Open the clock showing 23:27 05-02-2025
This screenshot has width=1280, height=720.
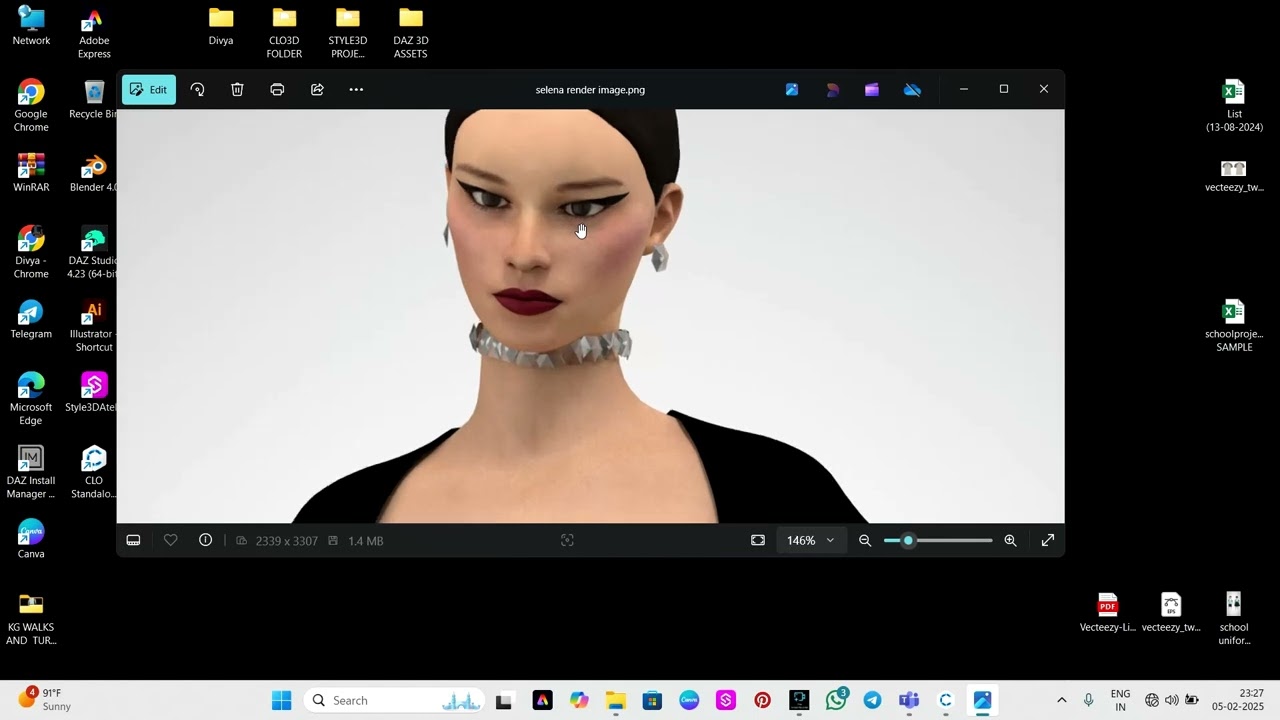1238,700
